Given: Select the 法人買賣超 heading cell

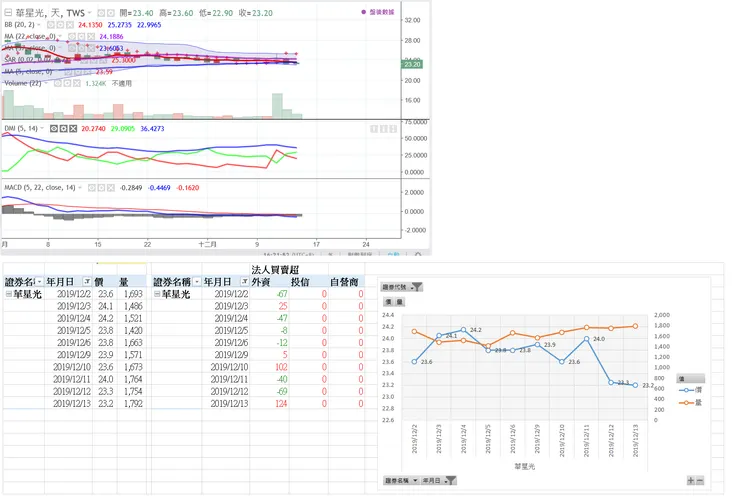Looking at the screenshot, I should [275, 269].
